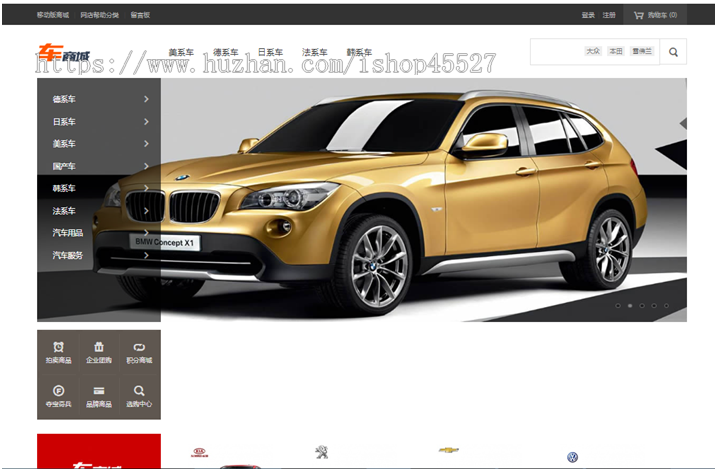The image size is (717, 471).
Task: Open 留言板 message board link
Action: (x=140, y=15)
